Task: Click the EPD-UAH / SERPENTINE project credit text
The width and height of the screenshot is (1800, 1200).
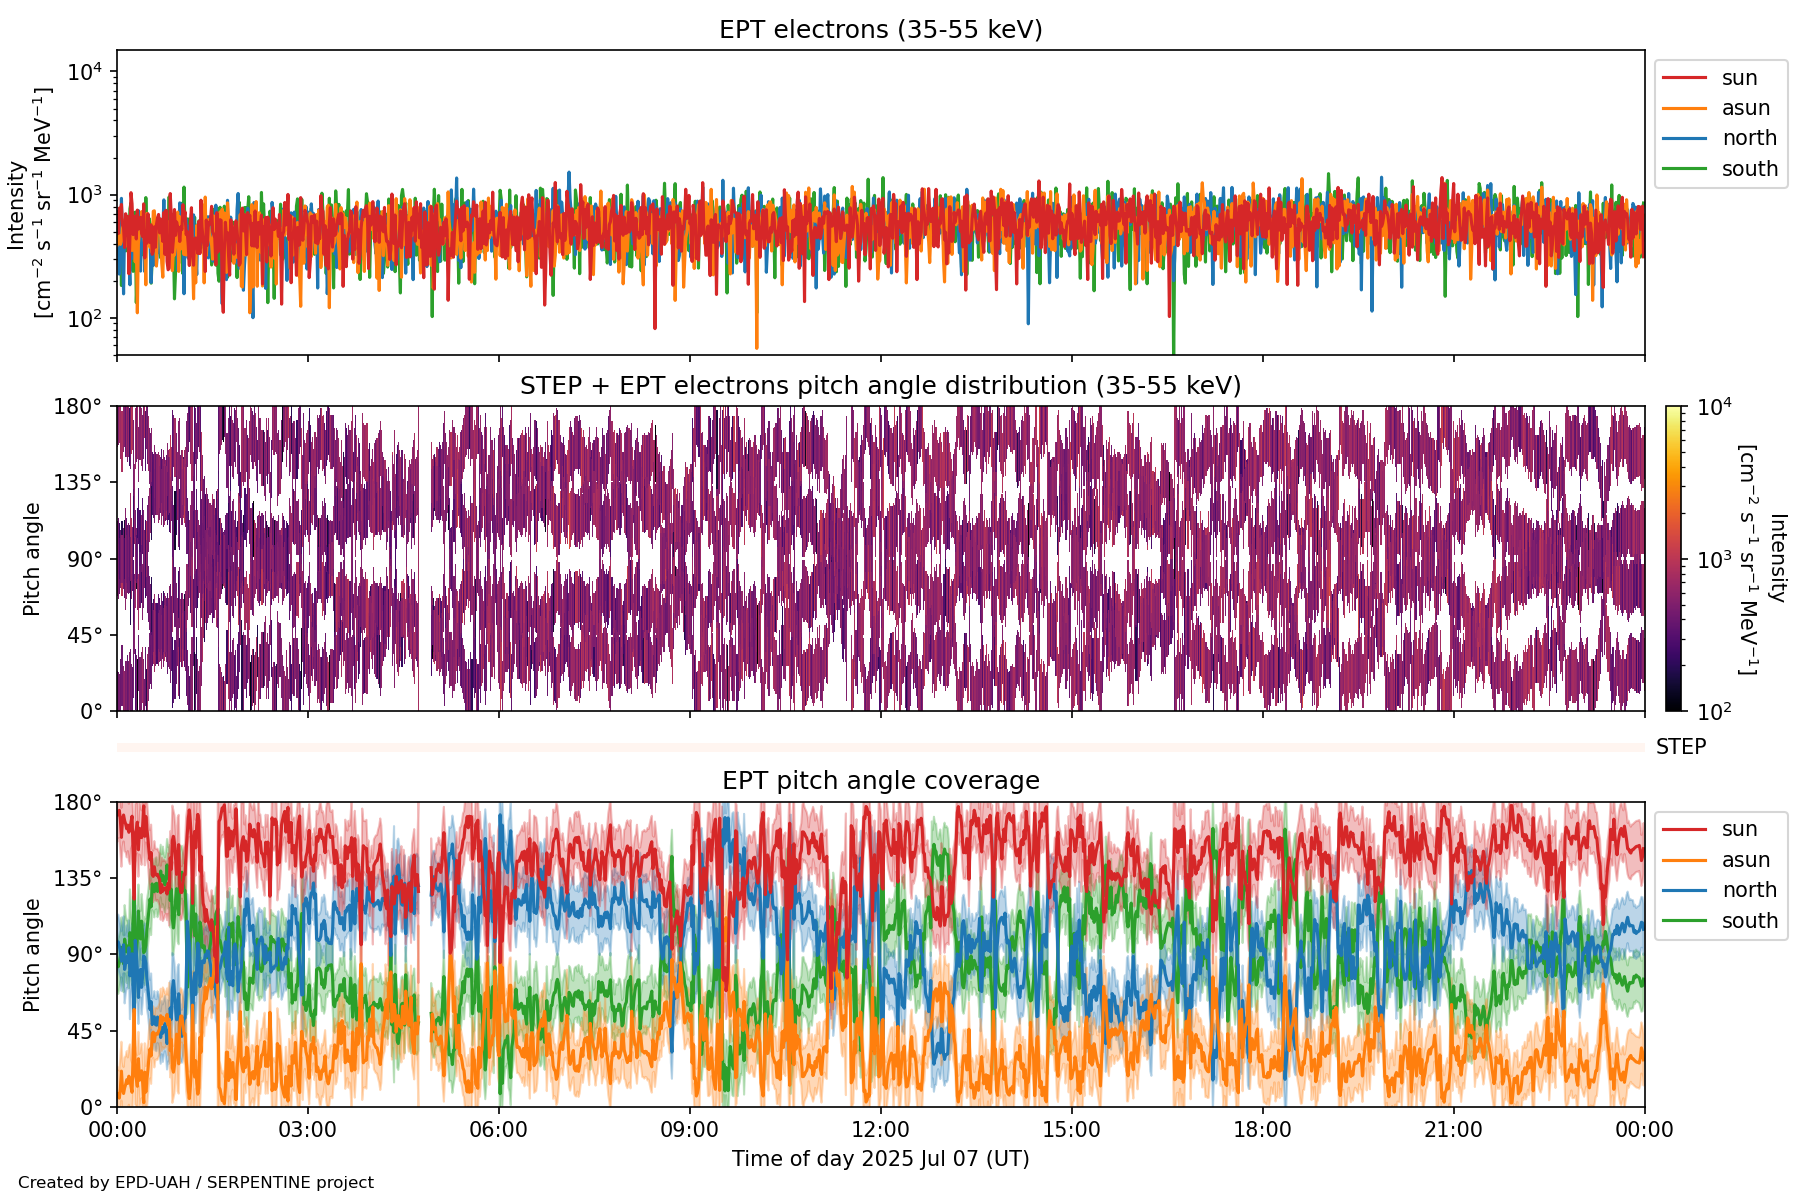Action: coord(196,1183)
